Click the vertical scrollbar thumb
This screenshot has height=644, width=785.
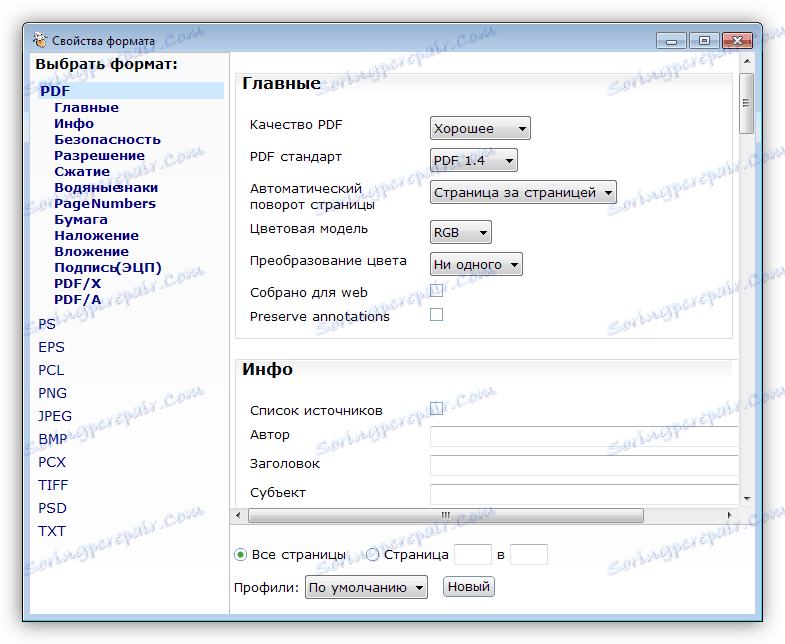[x=746, y=103]
